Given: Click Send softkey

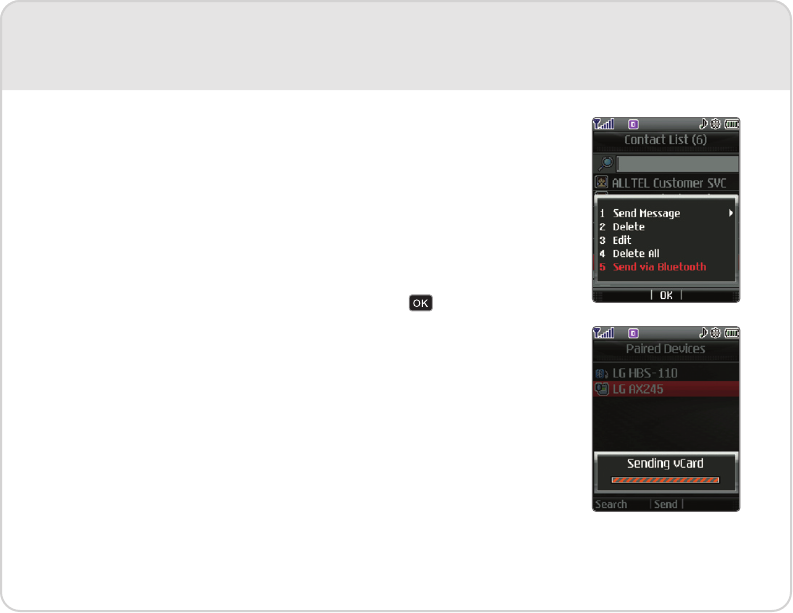Looking at the screenshot, I should (x=666, y=504).
